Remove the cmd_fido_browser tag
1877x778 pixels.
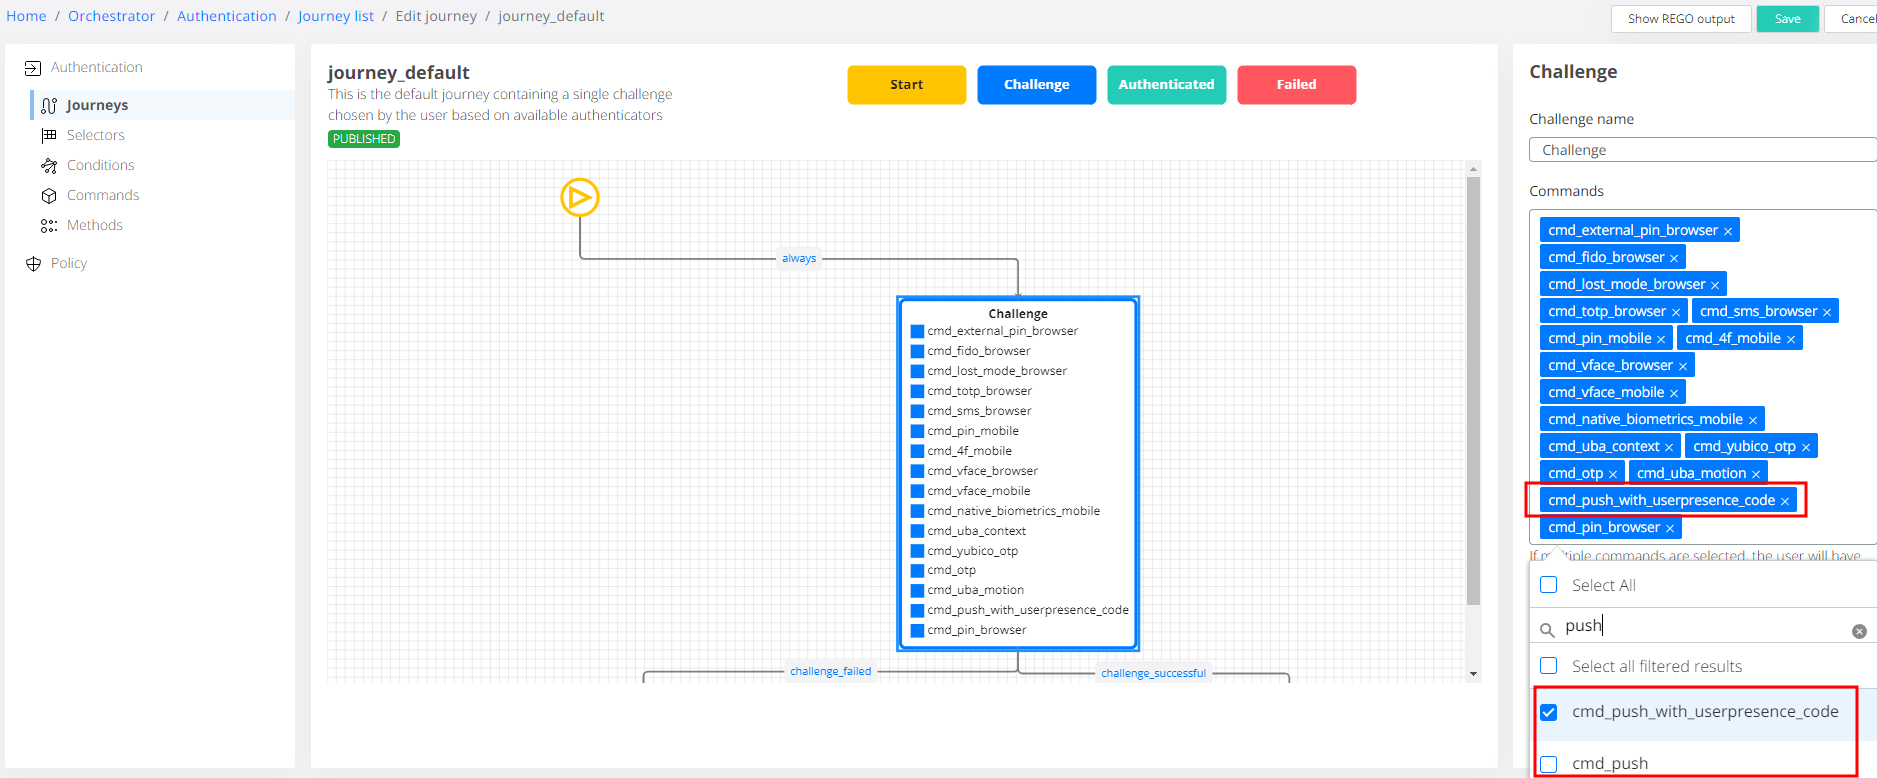(x=1674, y=258)
